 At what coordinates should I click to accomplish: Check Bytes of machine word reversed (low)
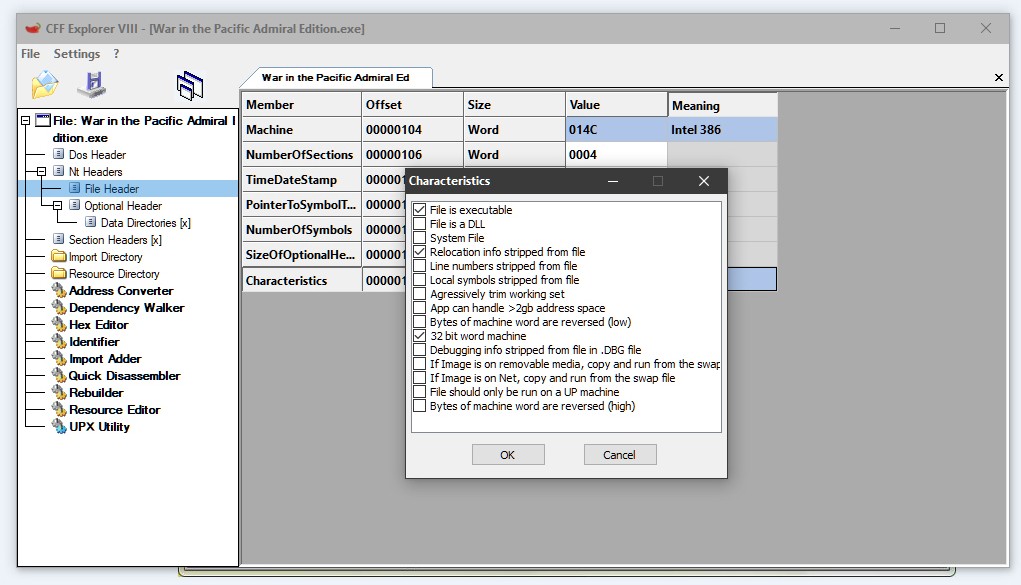419,322
